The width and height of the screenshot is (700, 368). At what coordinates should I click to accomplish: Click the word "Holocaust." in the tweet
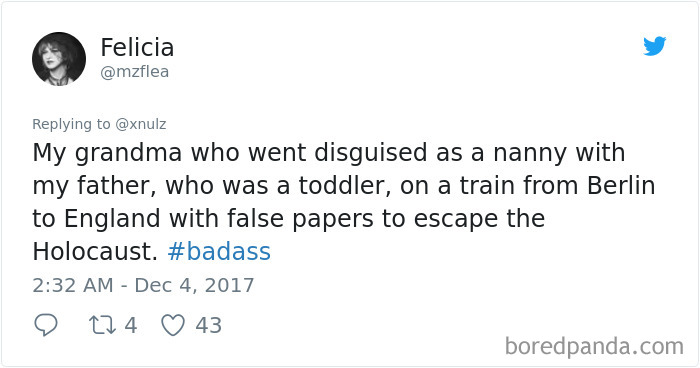[95, 251]
